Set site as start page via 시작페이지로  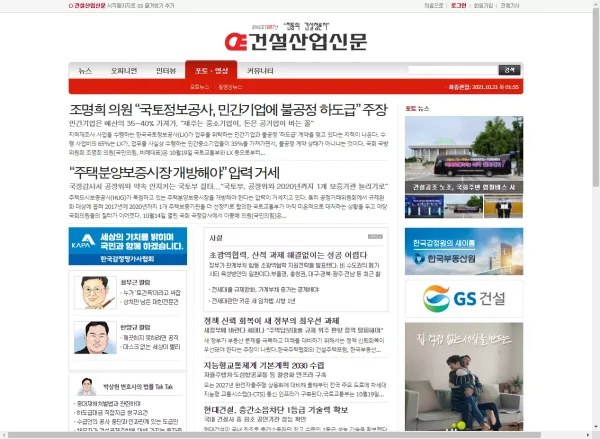coord(121,6)
